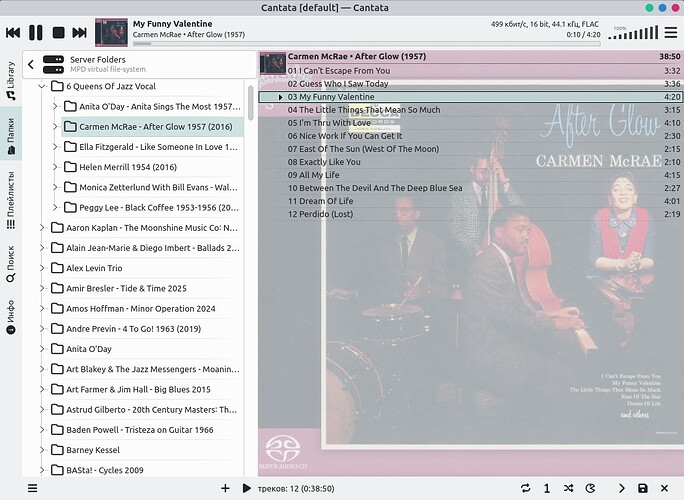Select track 08 Exactly Like You

(x=470, y=162)
